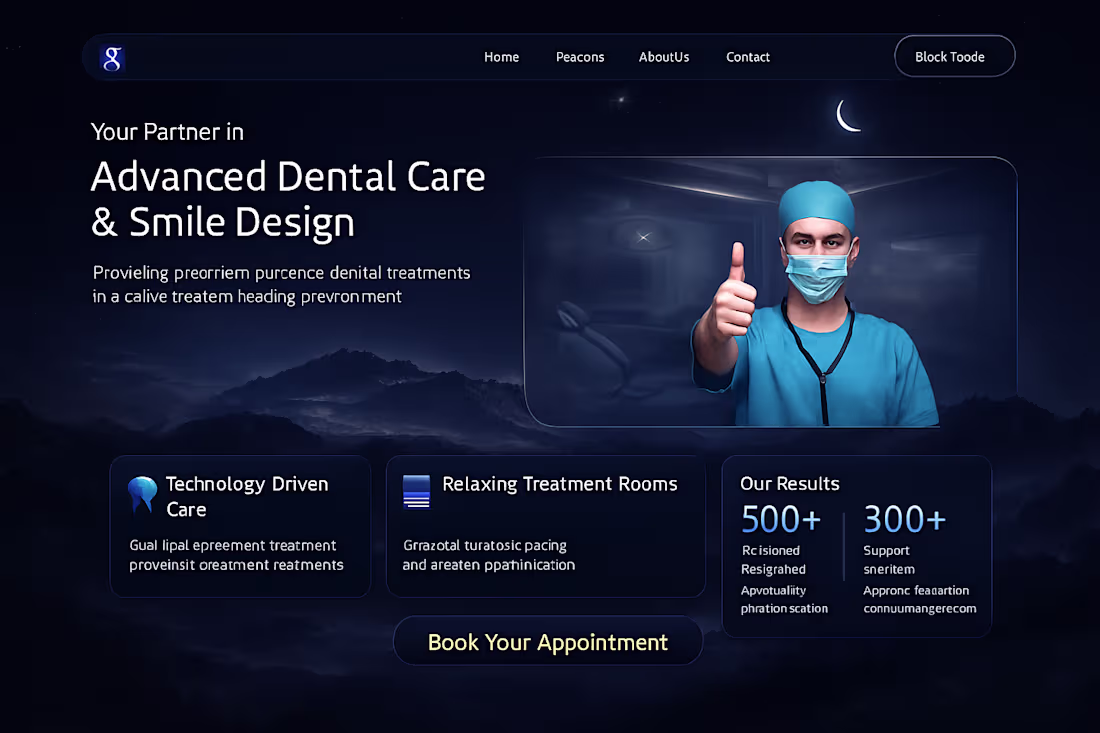Click the Your Partner in text

[166, 131]
